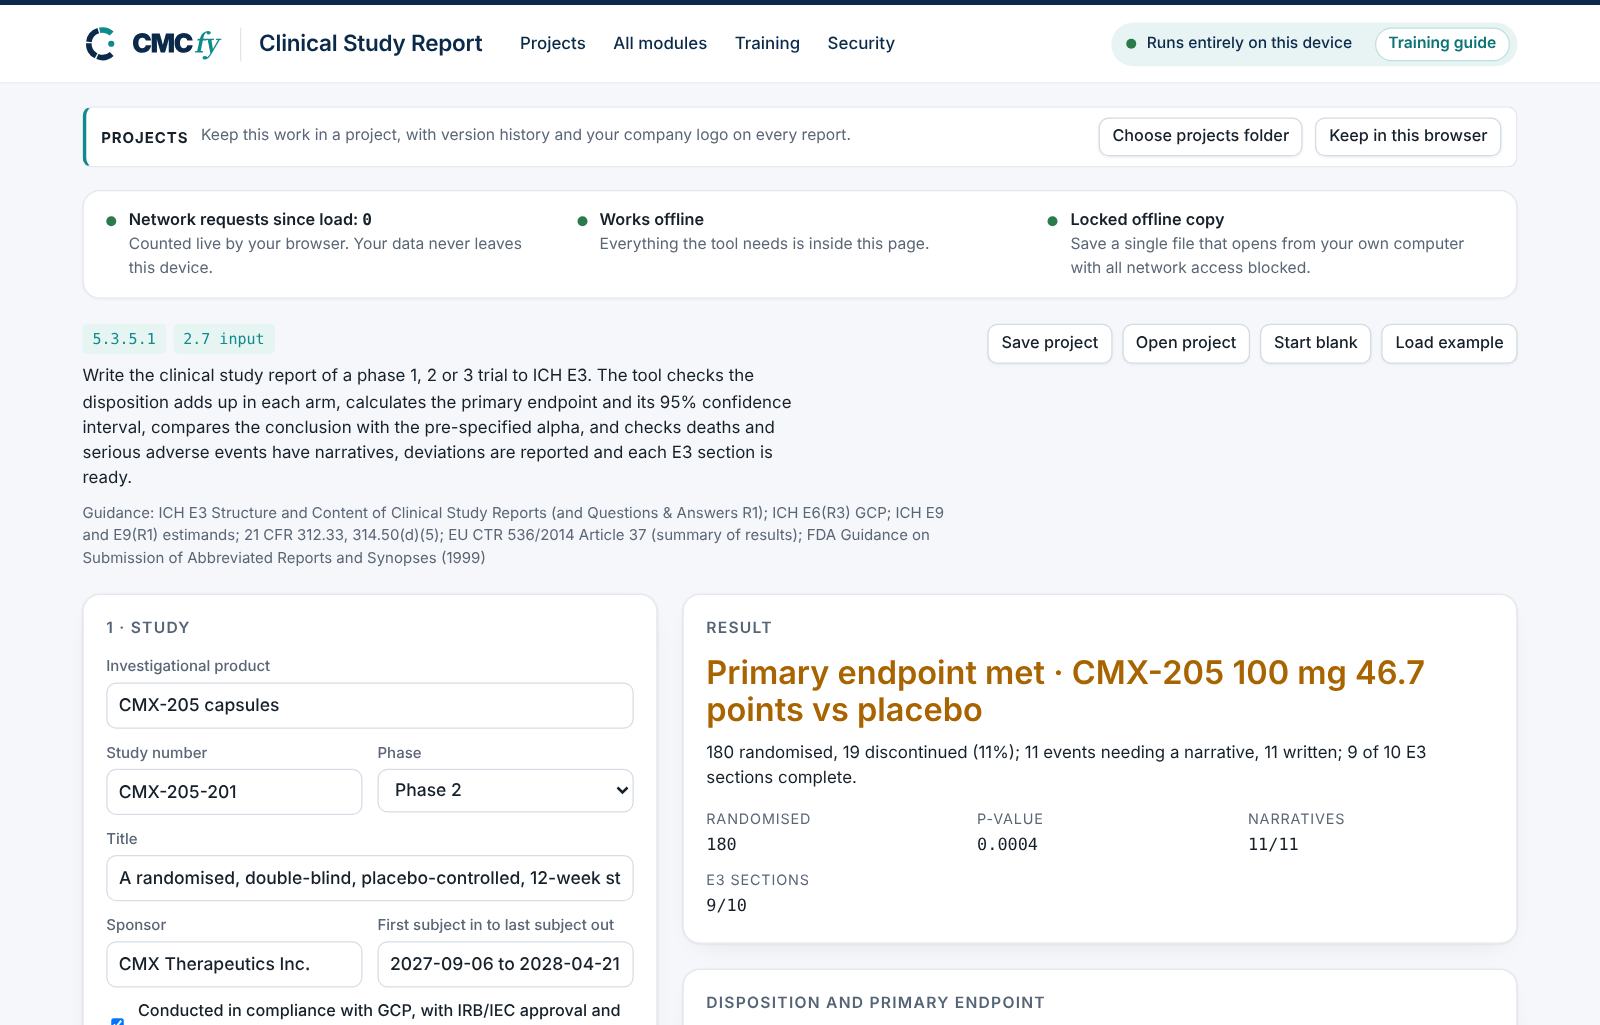
Task: Click green dot next to Network requests
Action: coord(111,221)
